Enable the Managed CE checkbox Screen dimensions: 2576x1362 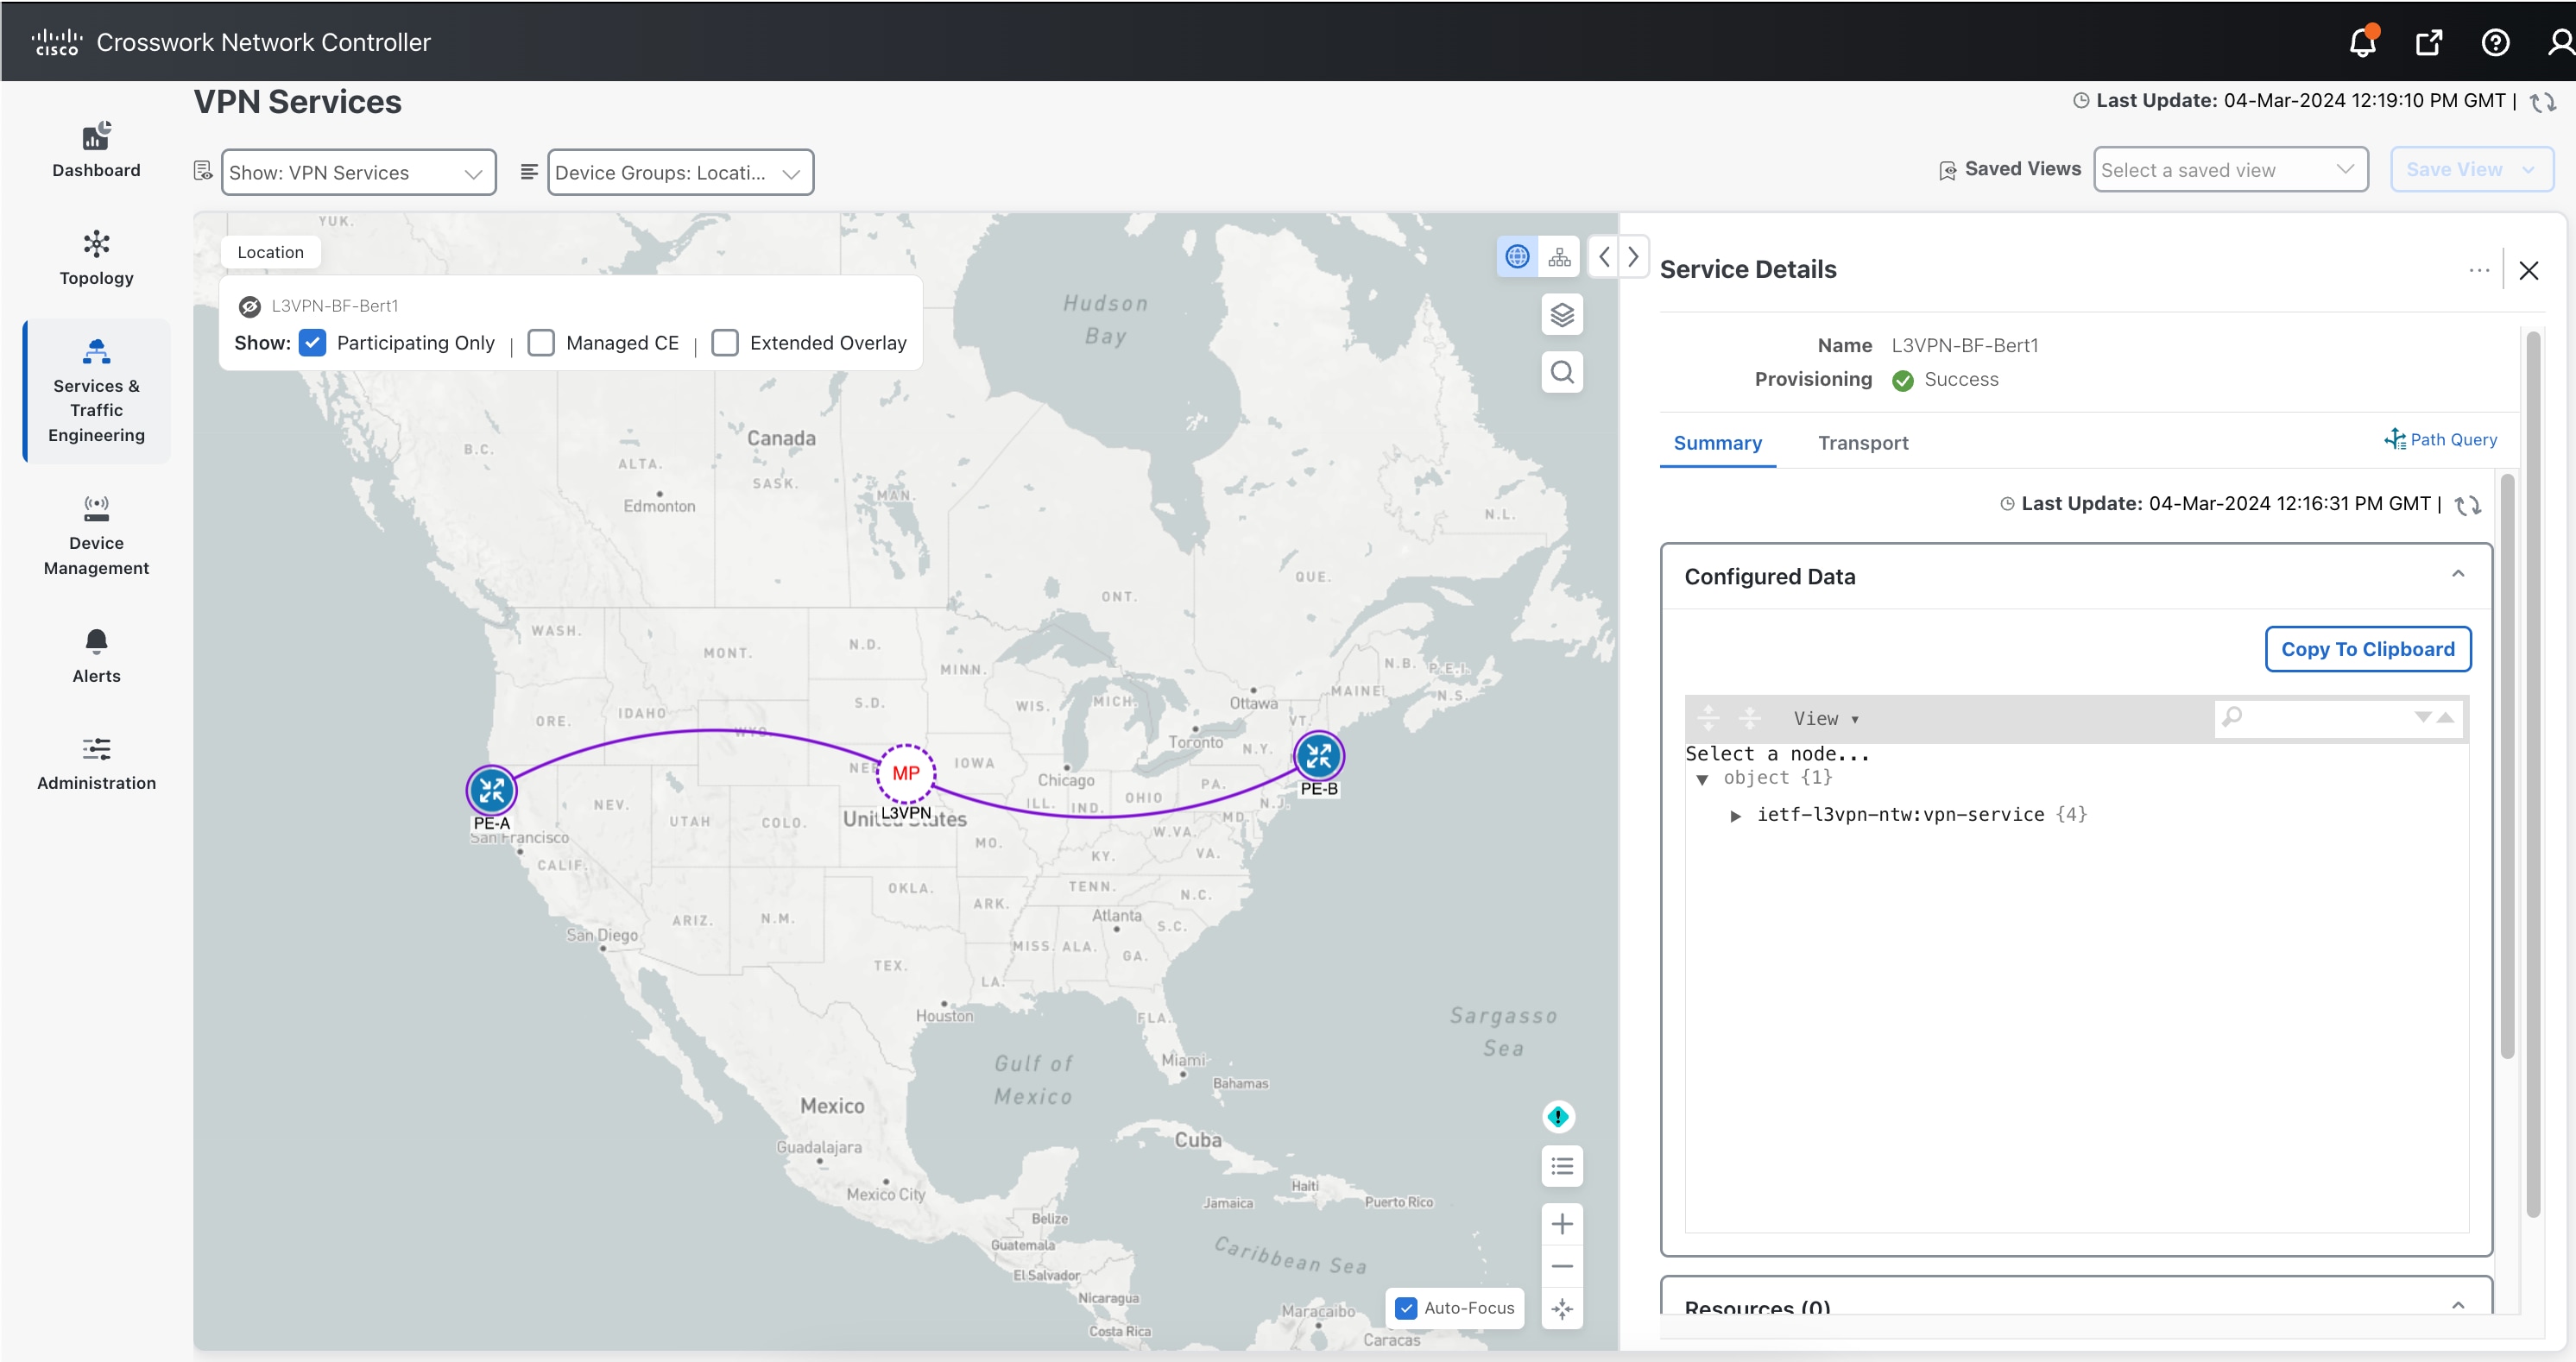[541, 342]
